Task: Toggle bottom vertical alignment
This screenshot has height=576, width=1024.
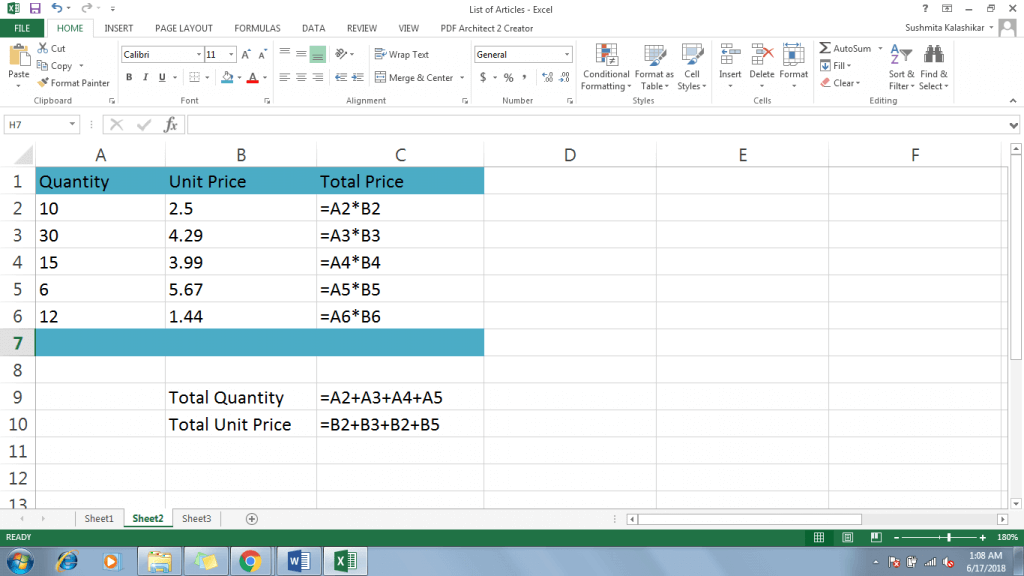Action: 317,54
